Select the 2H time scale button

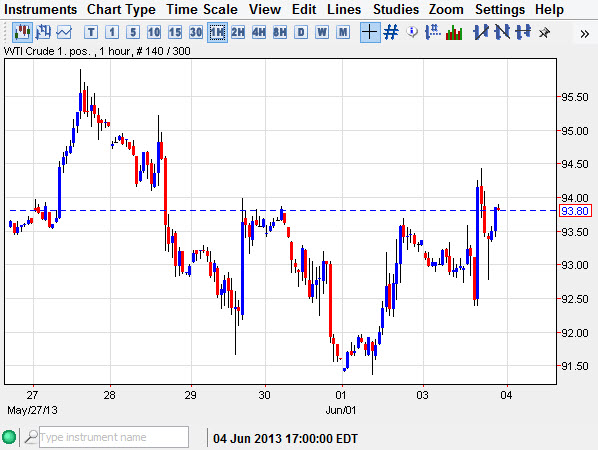[x=238, y=32]
